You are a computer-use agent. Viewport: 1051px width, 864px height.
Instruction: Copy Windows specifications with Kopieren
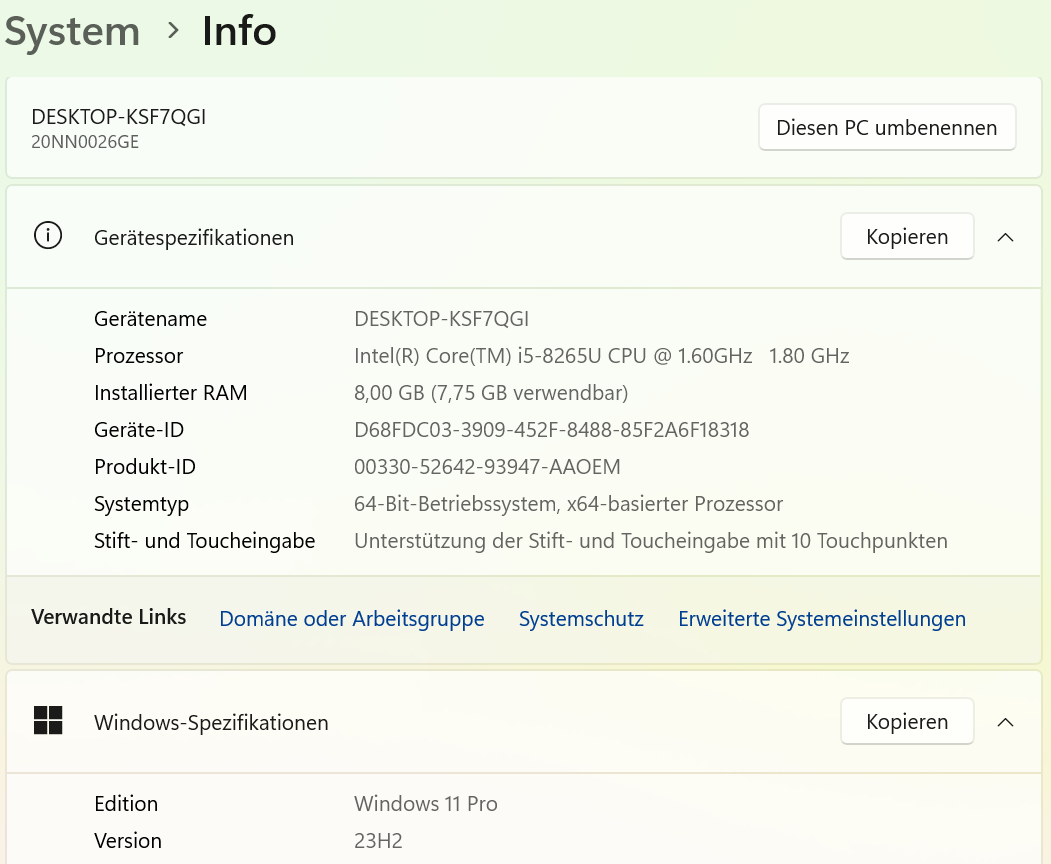pyautogui.click(x=907, y=721)
